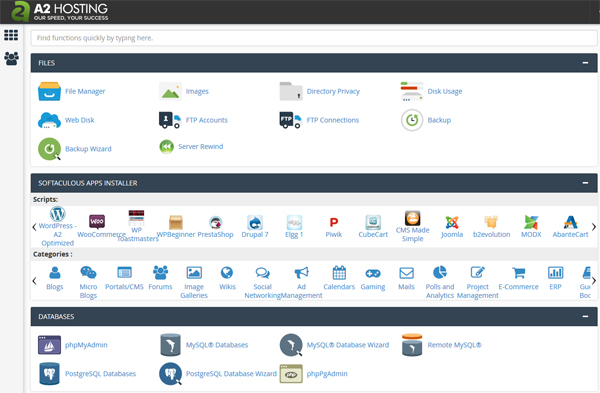This screenshot has height=393, width=600.
Task: Open the sidebar User Manager icon
Action: pos(11,59)
